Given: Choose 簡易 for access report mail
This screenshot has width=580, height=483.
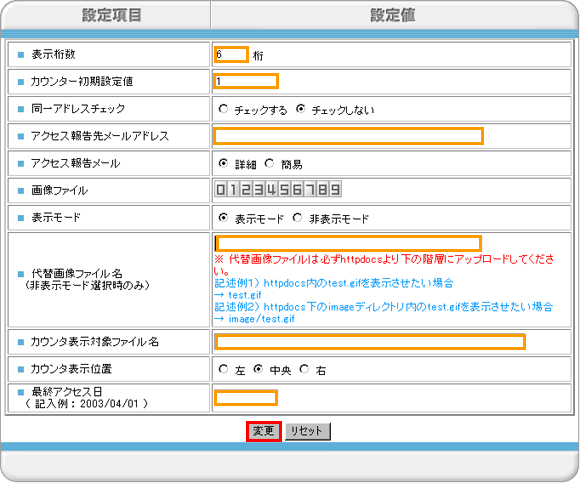Looking at the screenshot, I should click(269, 163).
